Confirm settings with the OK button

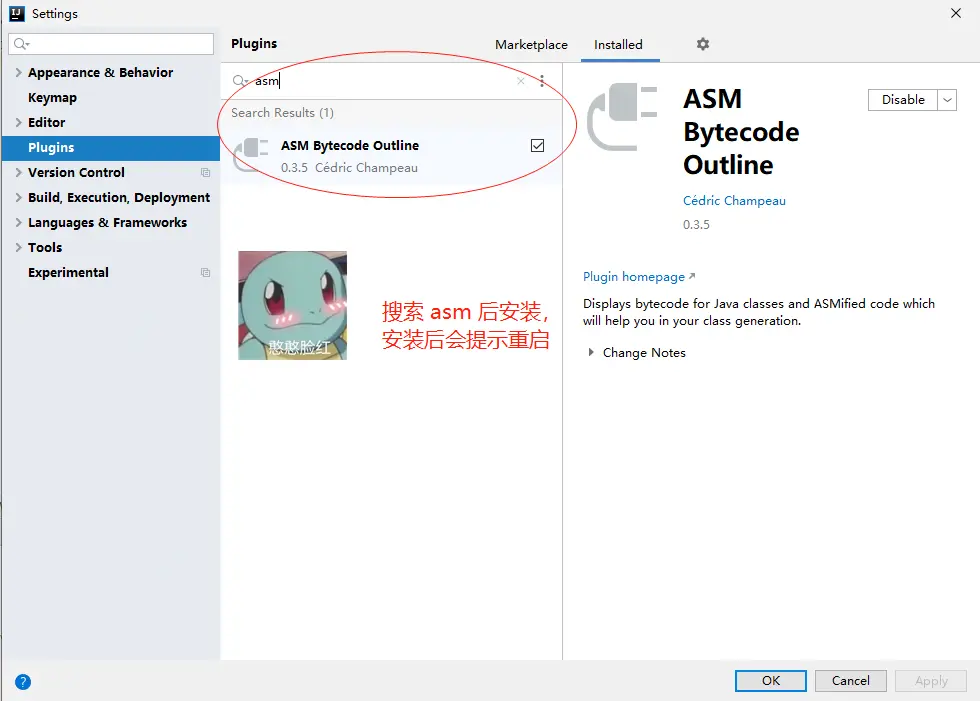(770, 680)
